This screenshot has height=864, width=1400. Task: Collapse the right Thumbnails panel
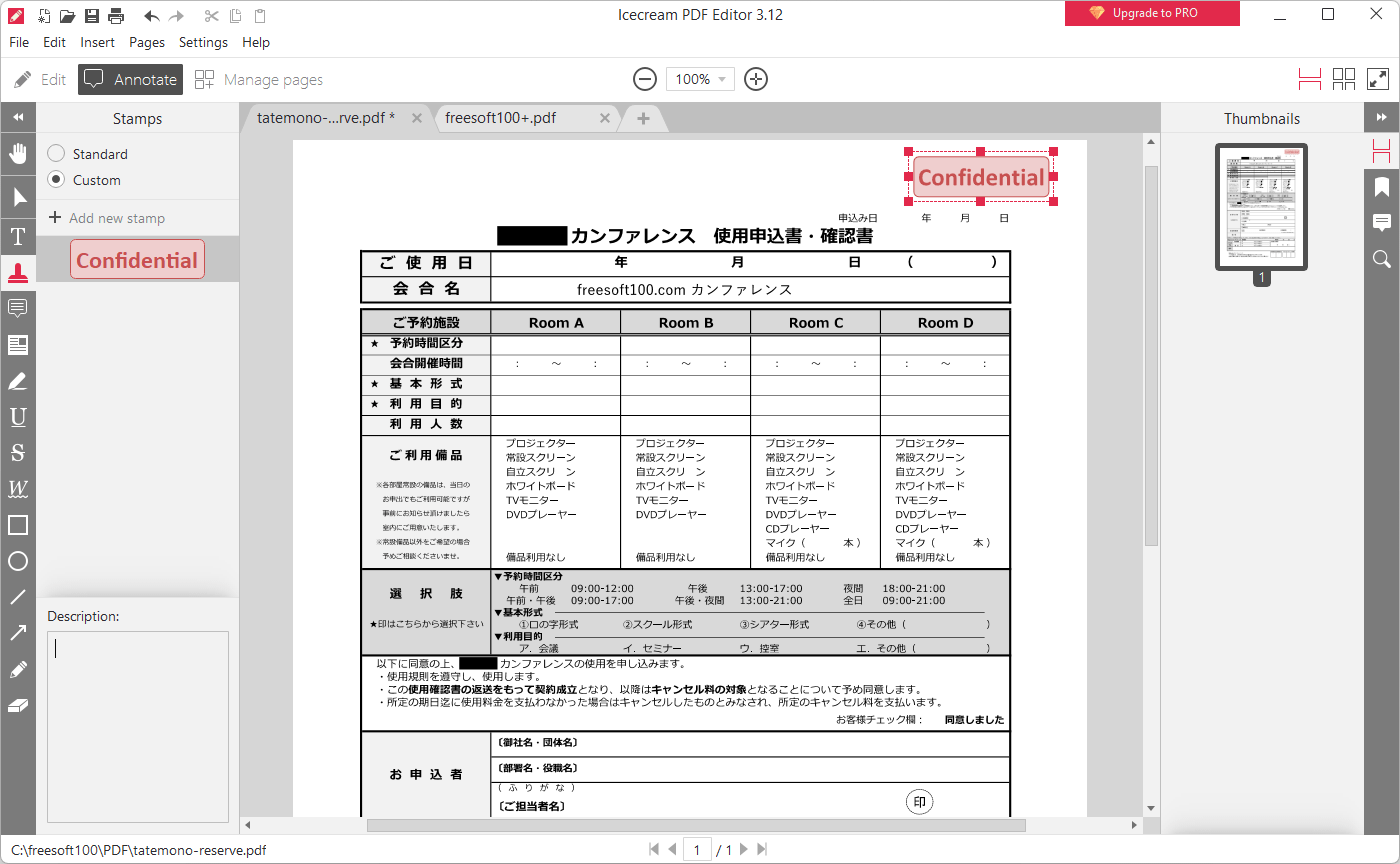(1382, 118)
